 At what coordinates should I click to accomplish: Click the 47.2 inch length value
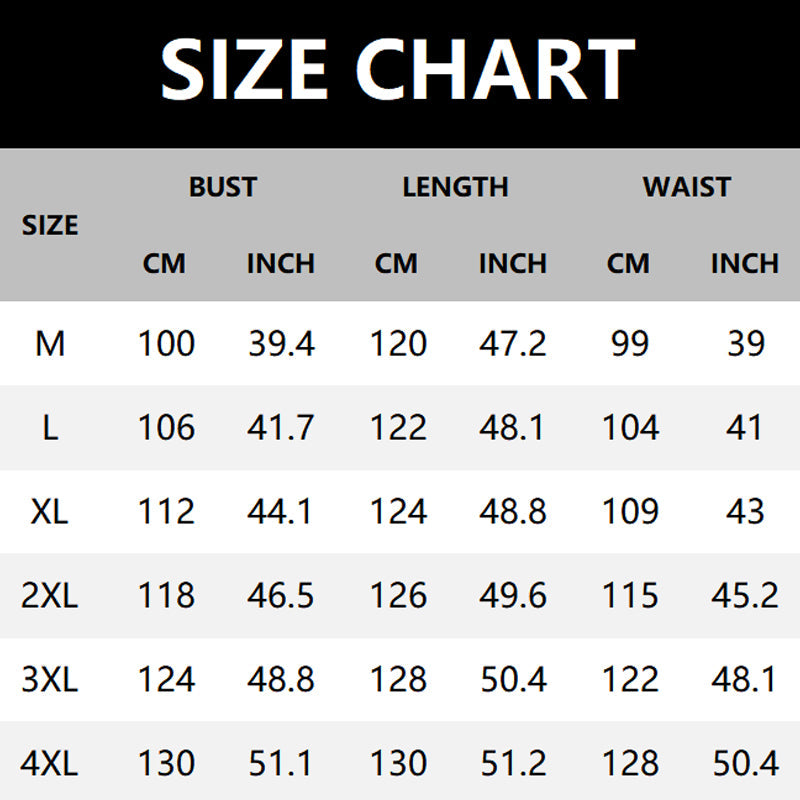coord(513,344)
